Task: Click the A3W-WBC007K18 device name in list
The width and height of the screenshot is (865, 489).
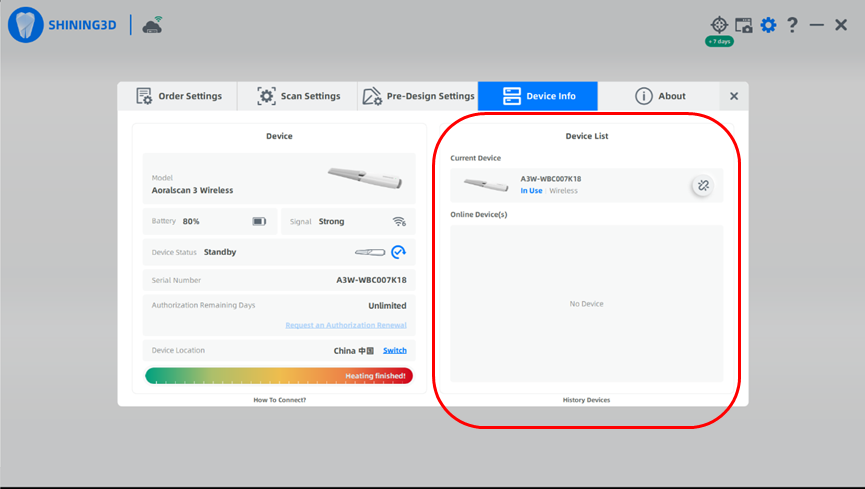Action: (x=551, y=179)
